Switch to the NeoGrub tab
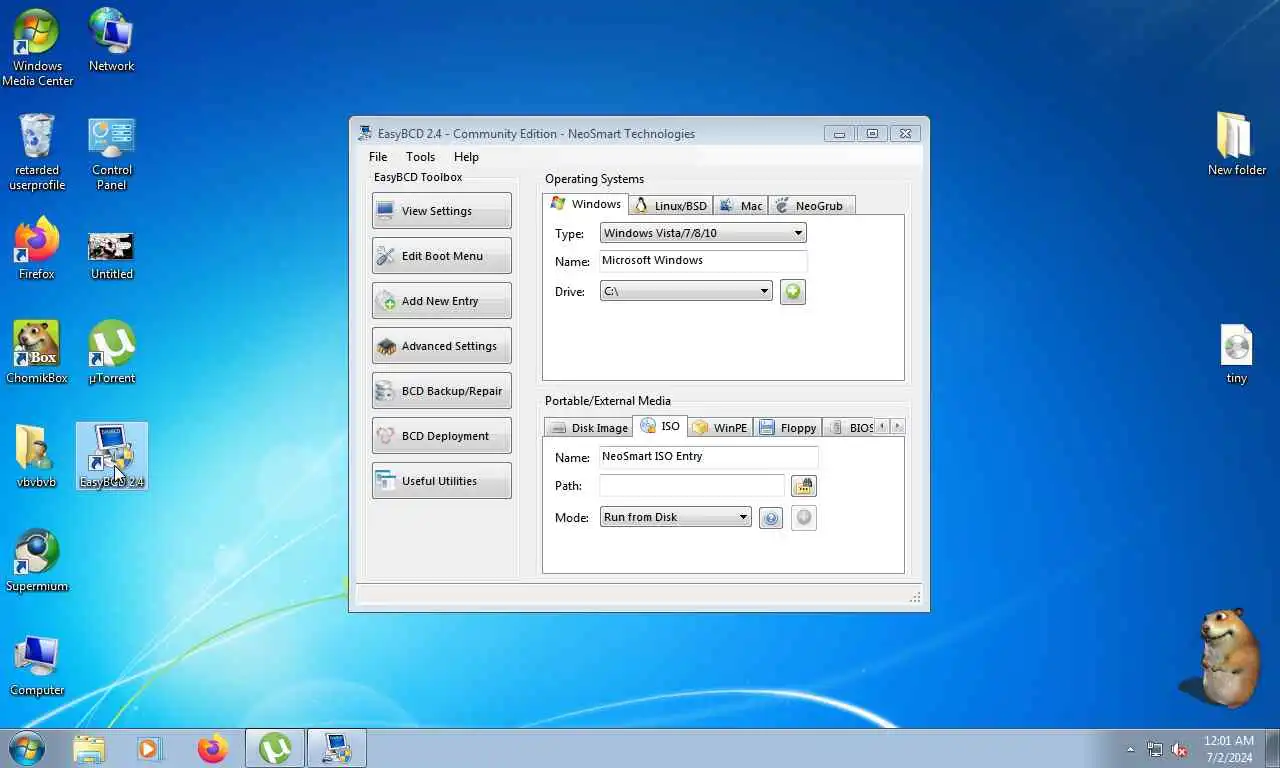This screenshot has width=1280, height=768. pyautogui.click(x=811, y=206)
